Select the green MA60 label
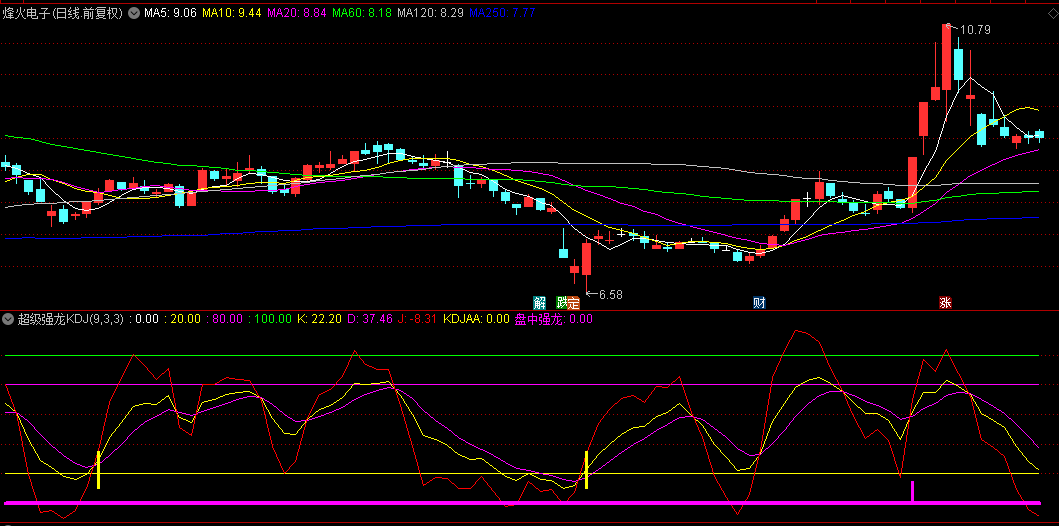Image resolution: width=1059 pixels, height=526 pixels. 362,14
